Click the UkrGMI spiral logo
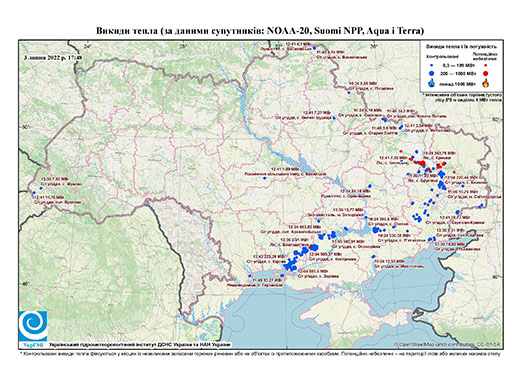Image resolution: width=520 pixels, height=368 pixels. point(33,327)
